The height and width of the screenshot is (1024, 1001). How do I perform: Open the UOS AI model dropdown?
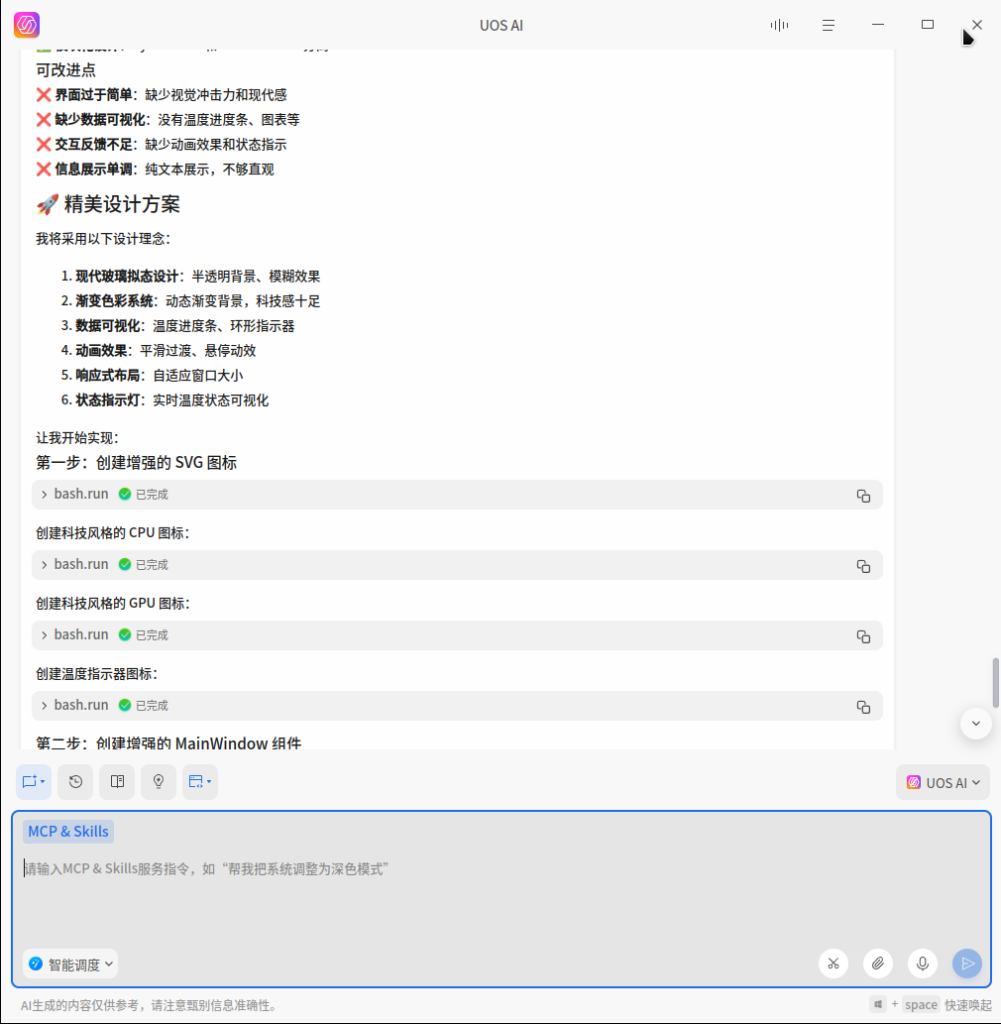942,783
